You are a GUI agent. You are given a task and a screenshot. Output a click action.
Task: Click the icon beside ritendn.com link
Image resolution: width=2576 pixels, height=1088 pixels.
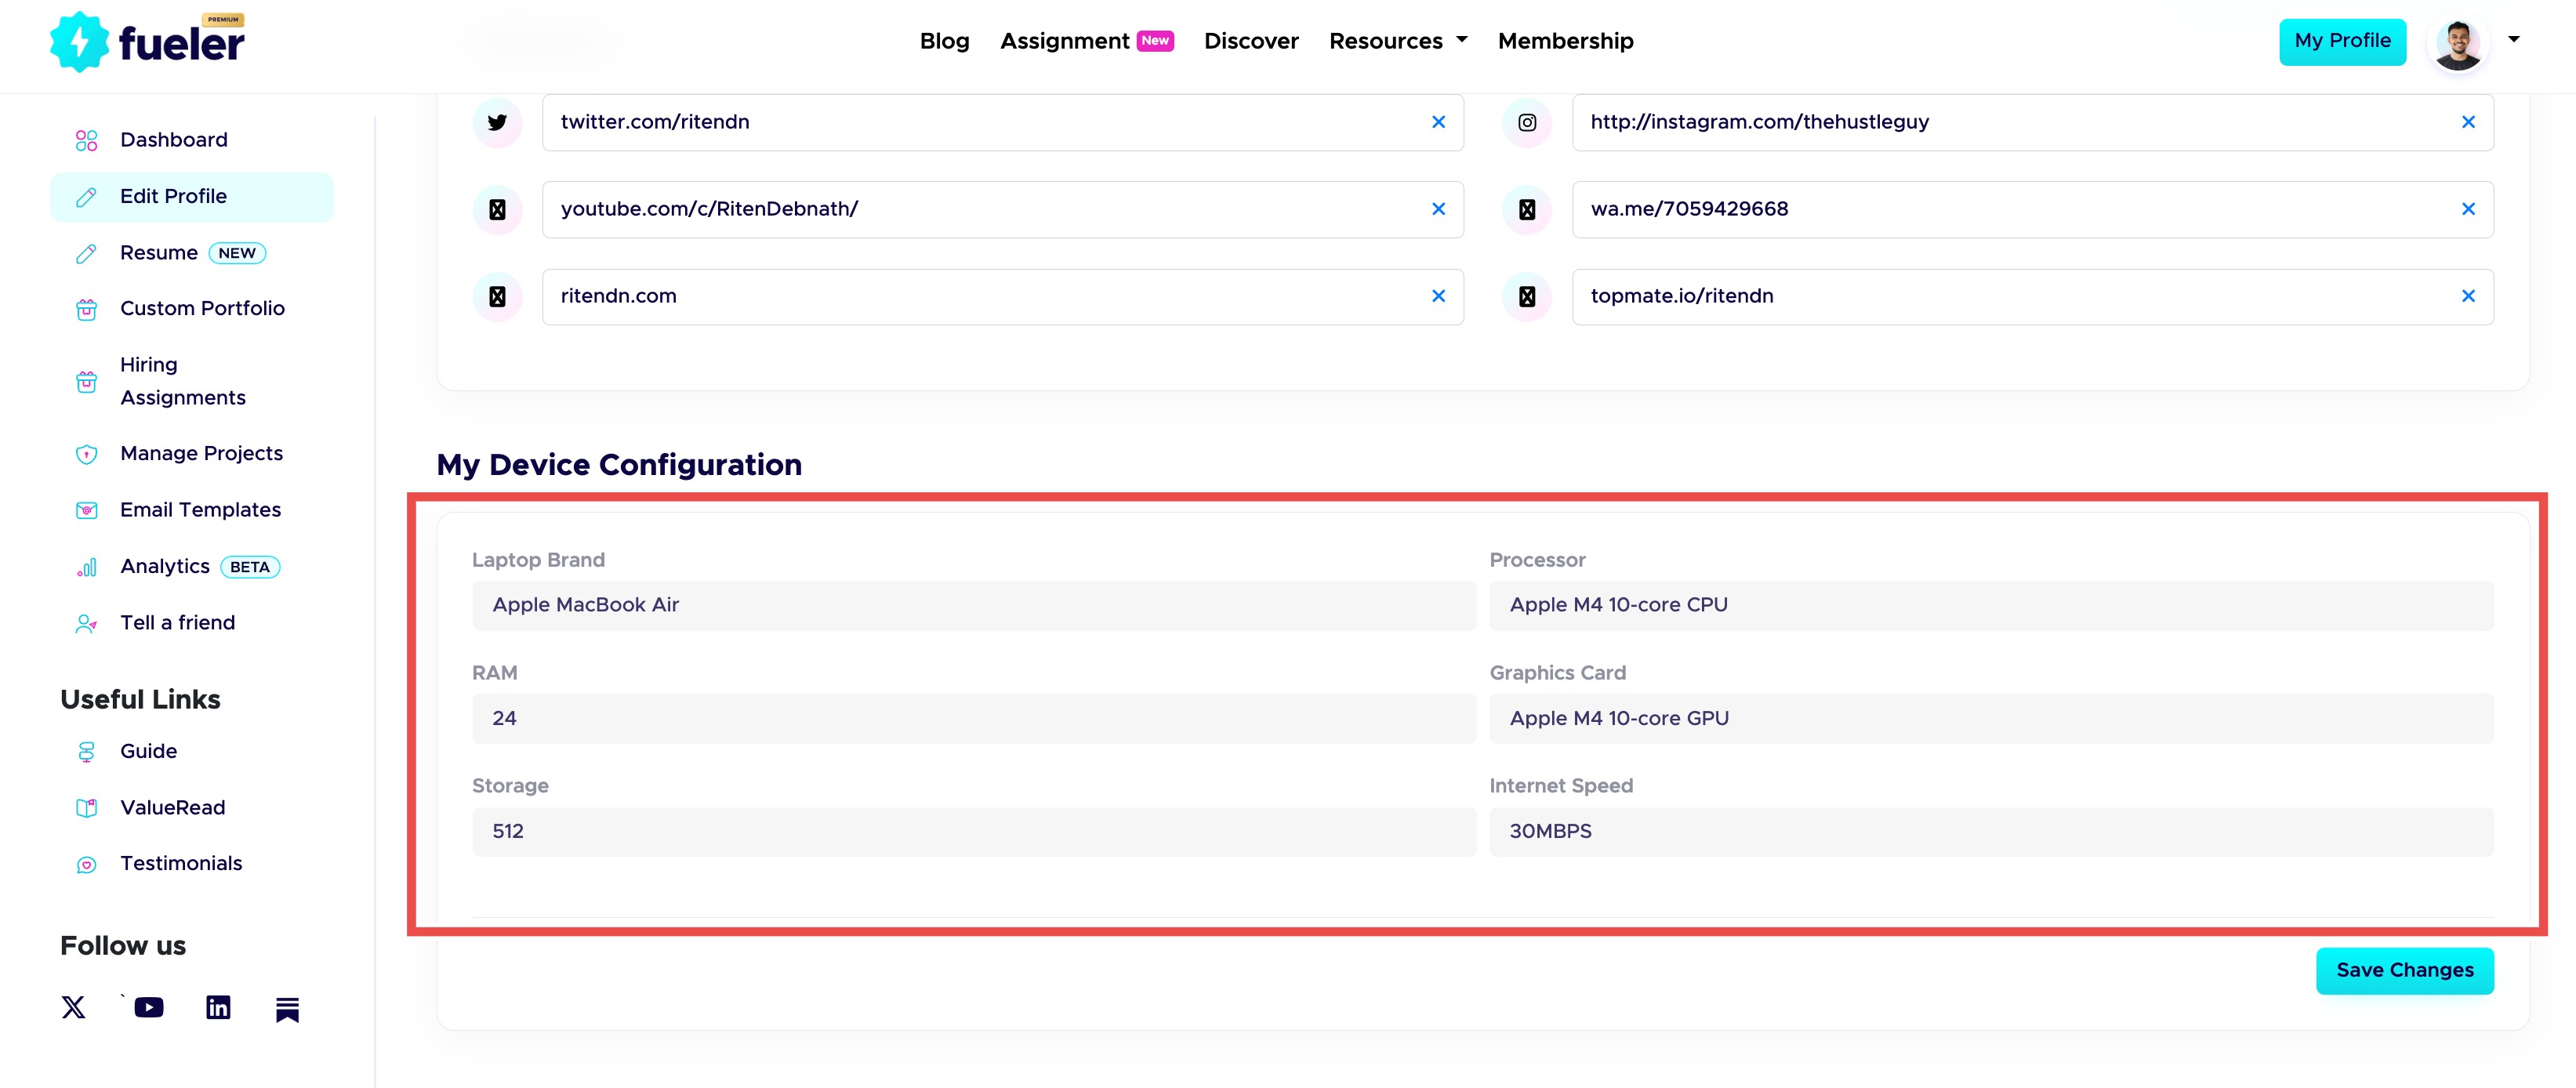[497, 296]
